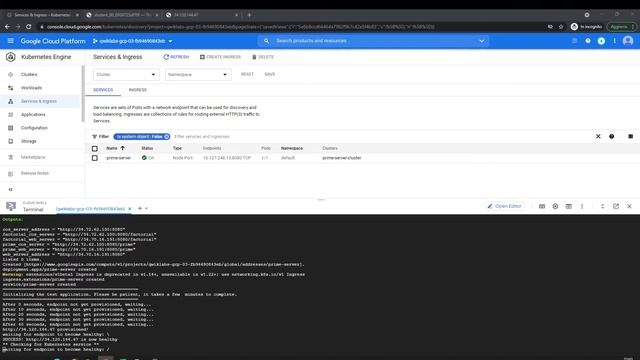
Task: Open Workloads in the sidebar
Action: tap(31, 88)
